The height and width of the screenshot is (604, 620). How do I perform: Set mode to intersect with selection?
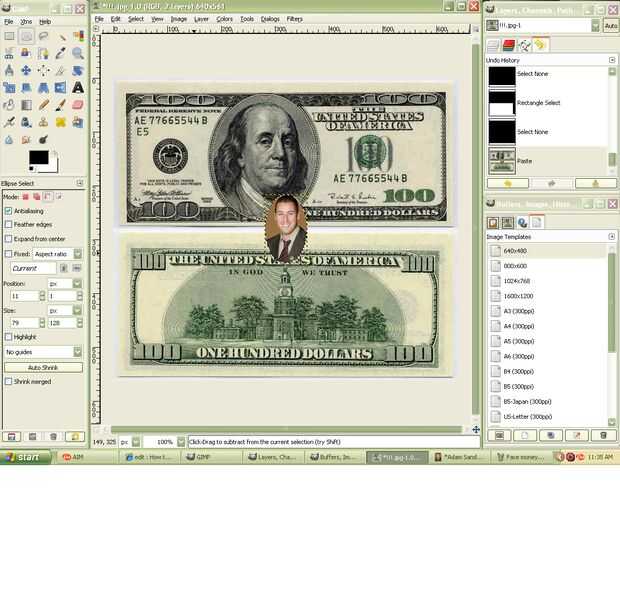pyautogui.click(x=59, y=196)
